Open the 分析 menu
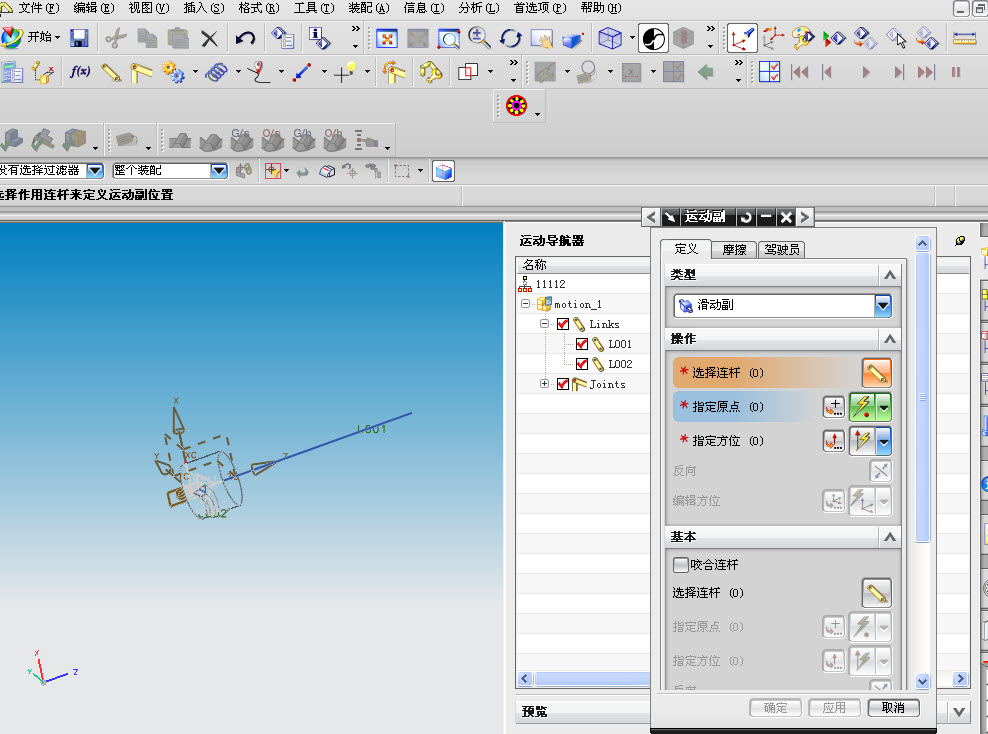988x734 pixels. click(478, 8)
